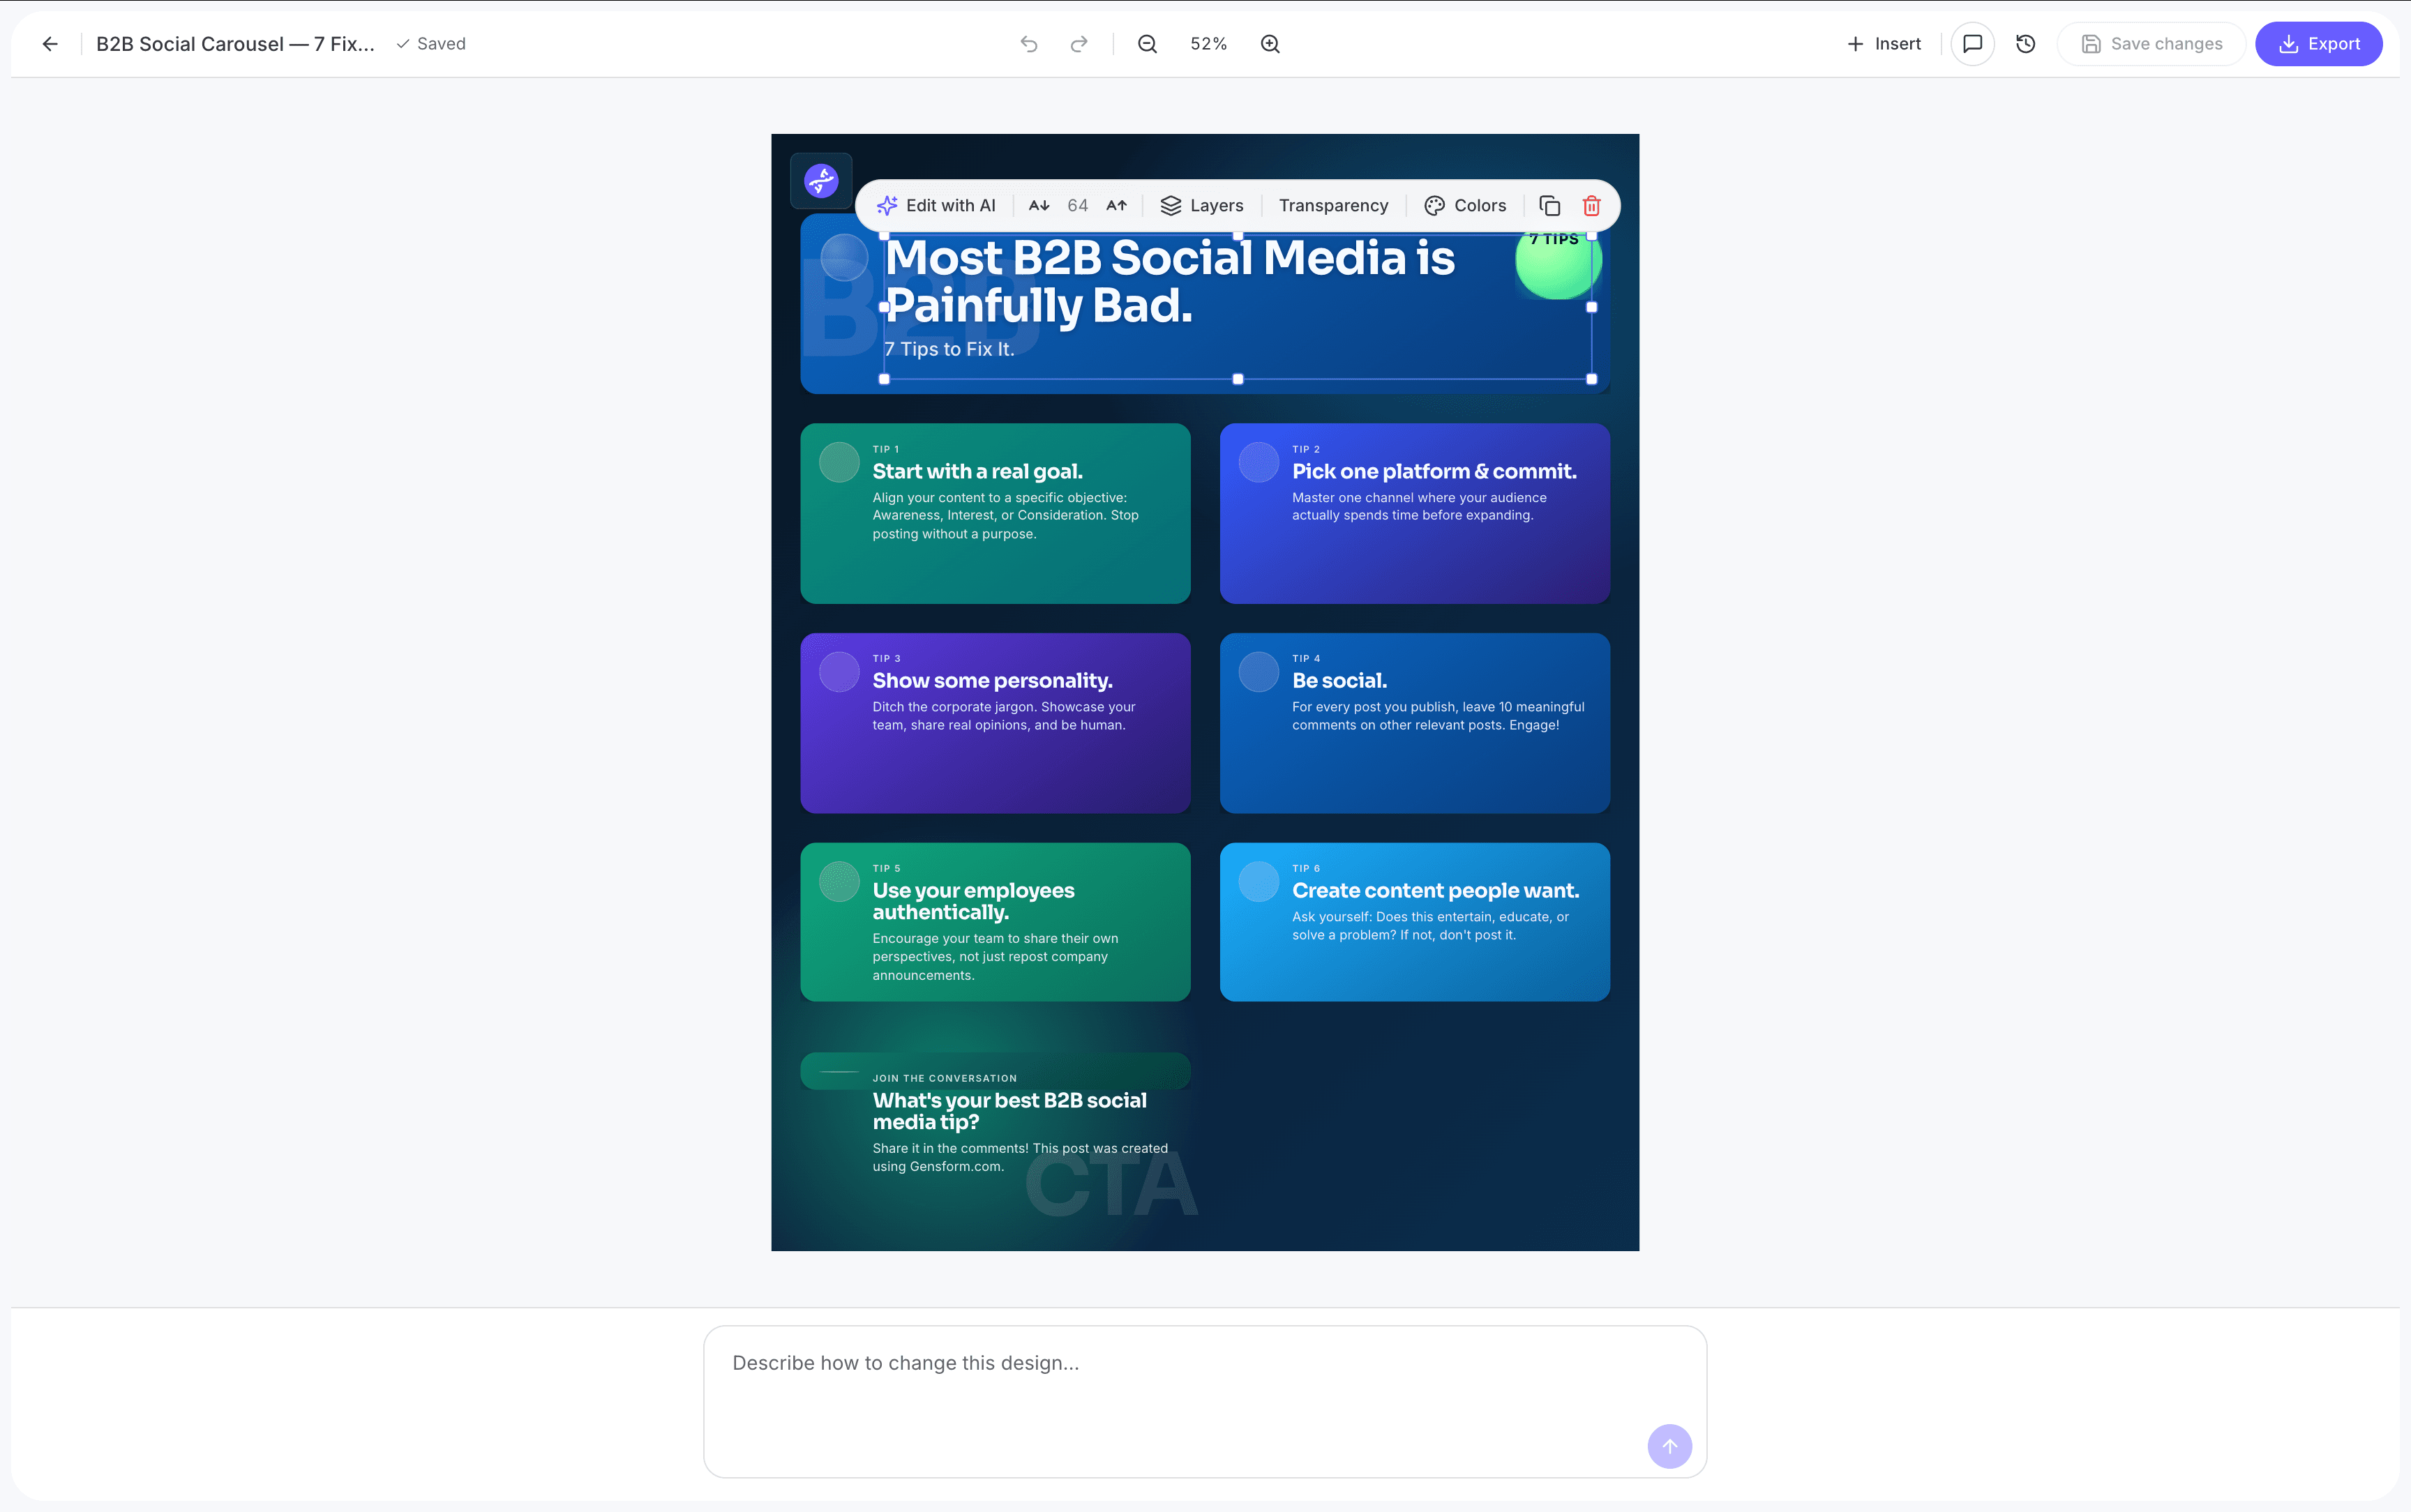Select Create content people want heading
Image resolution: width=2411 pixels, height=1512 pixels.
[1435, 891]
